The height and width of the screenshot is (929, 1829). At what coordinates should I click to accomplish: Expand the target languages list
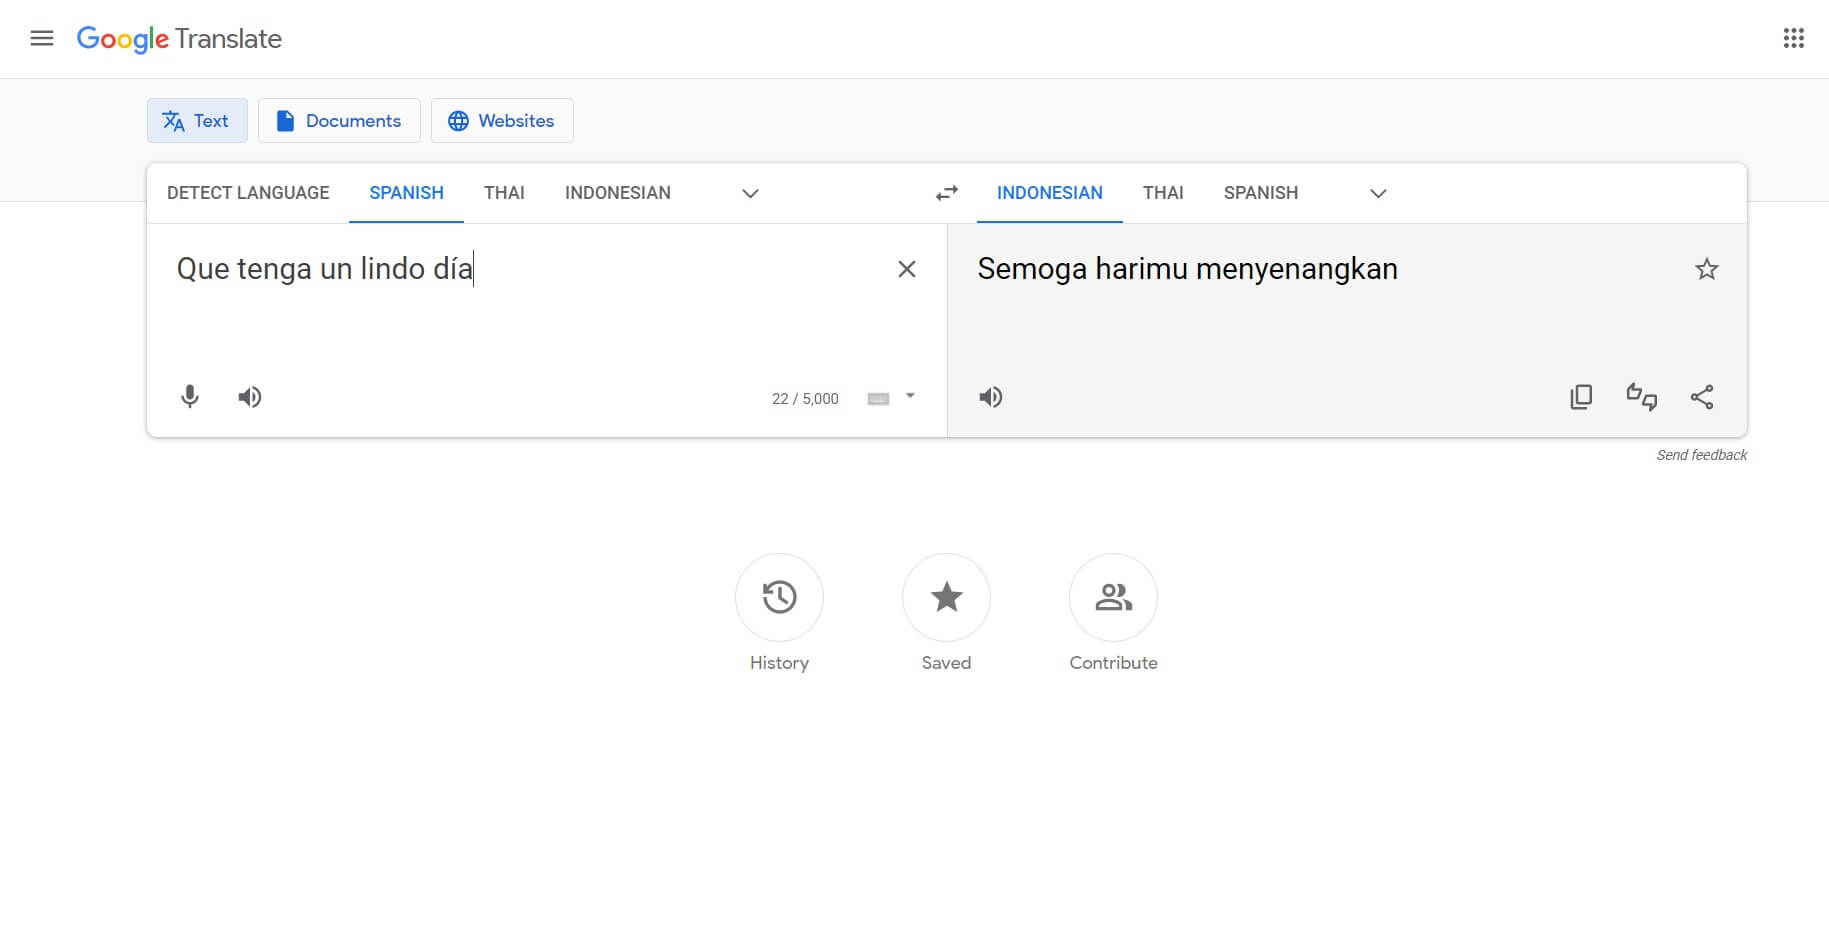pos(1378,193)
